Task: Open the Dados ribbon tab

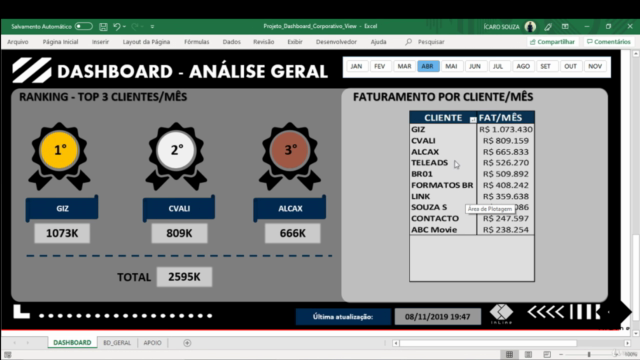Action: (x=231, y=42)
